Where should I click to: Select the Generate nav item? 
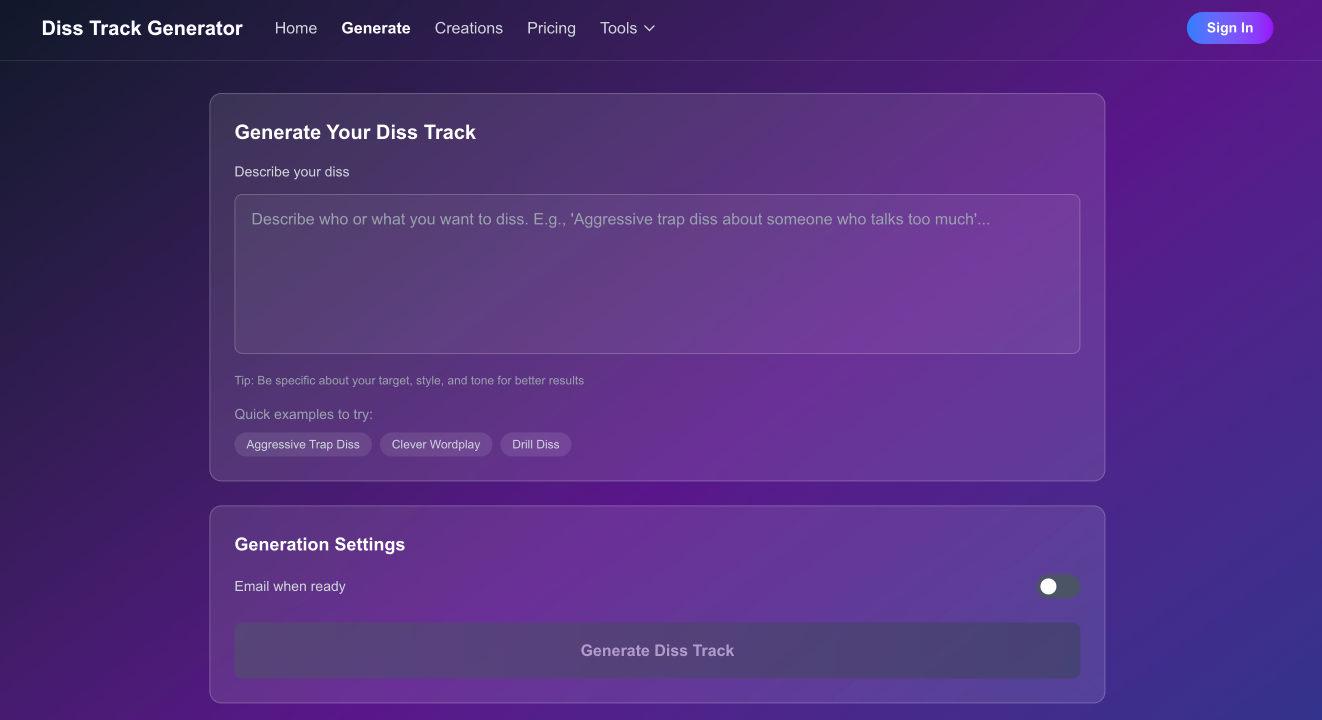pyautogui.click(x=376, y=28)
